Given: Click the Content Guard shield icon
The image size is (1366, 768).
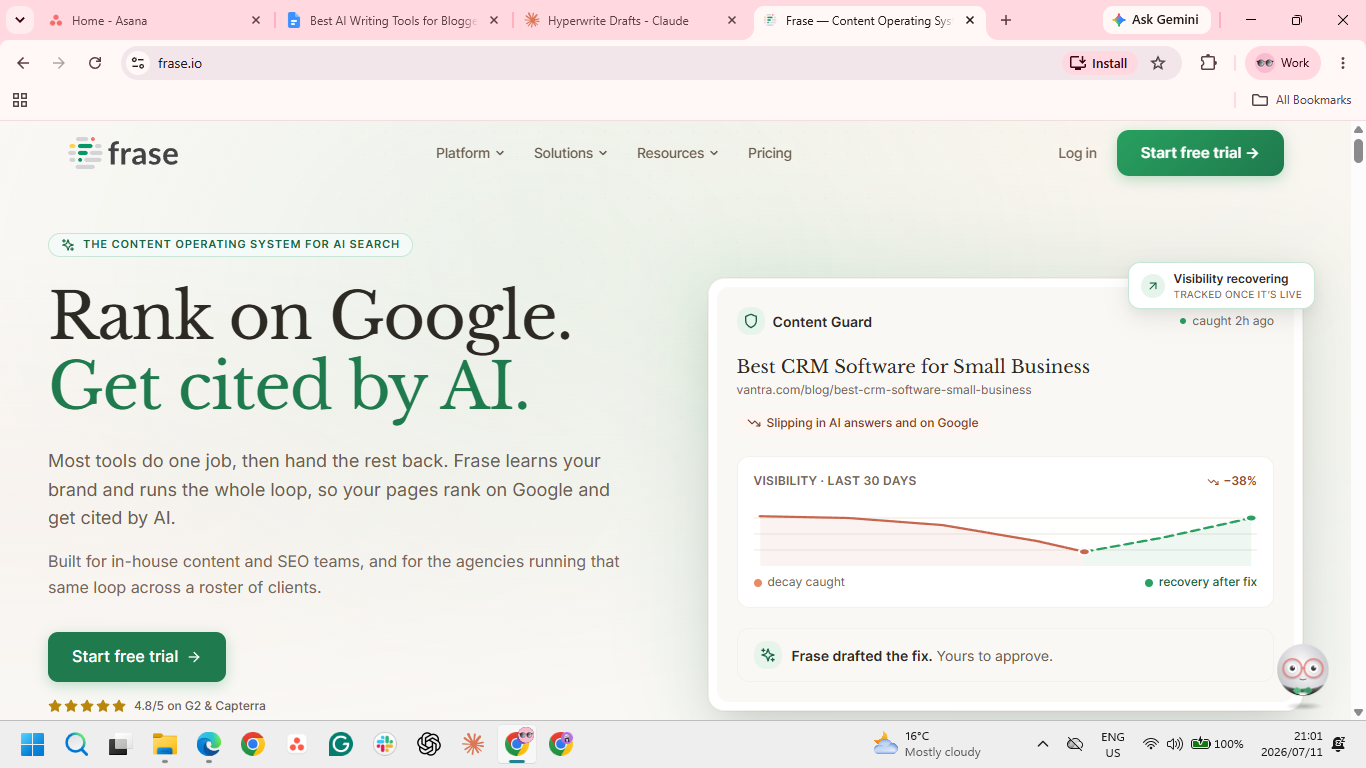Looking at the screenshot, I should coord(750,321).
